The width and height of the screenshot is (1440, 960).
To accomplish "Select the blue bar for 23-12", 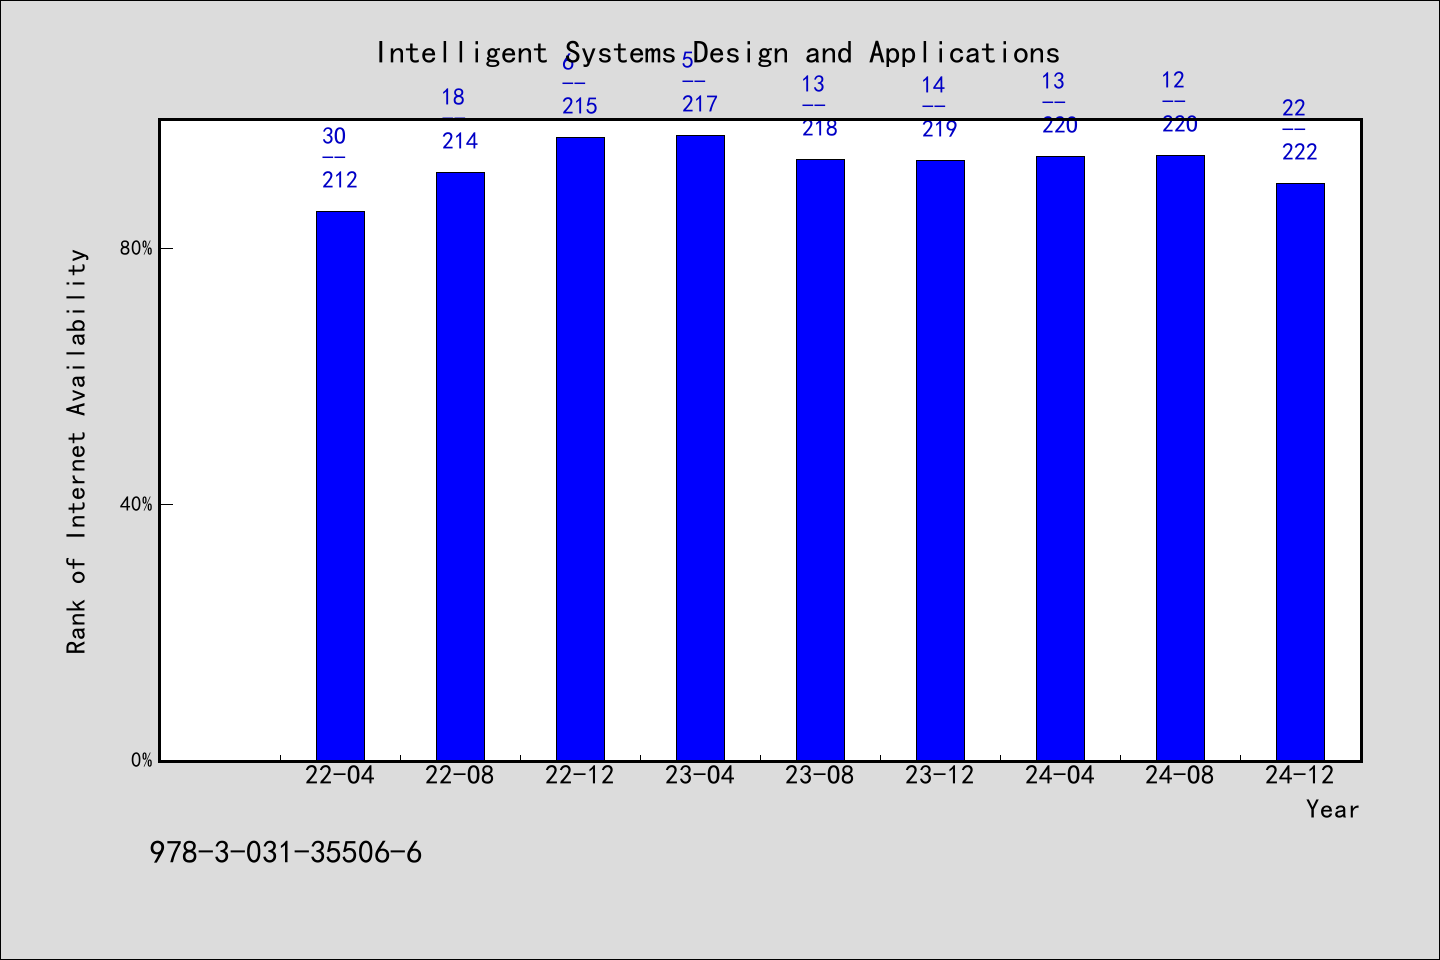I will (x=940, y=460).
